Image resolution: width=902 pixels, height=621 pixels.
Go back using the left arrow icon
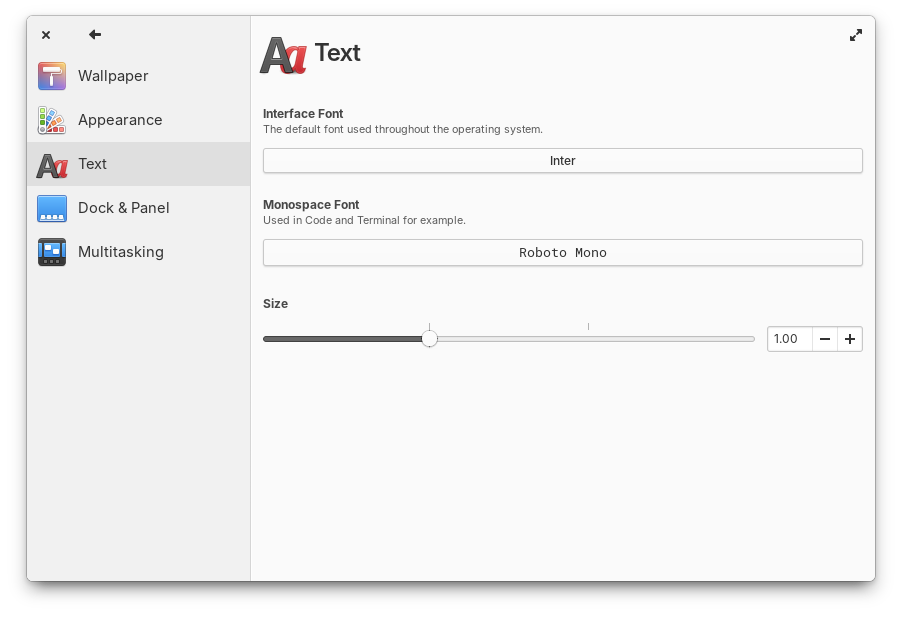(x=95, y=35)
